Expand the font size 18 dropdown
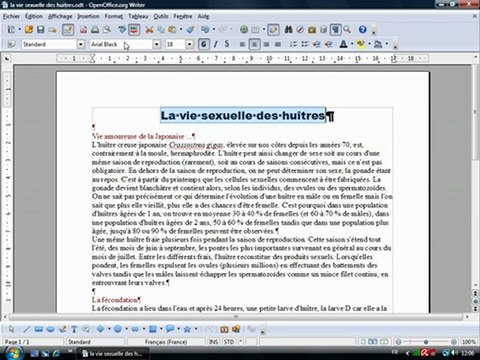 pos(189,44)
